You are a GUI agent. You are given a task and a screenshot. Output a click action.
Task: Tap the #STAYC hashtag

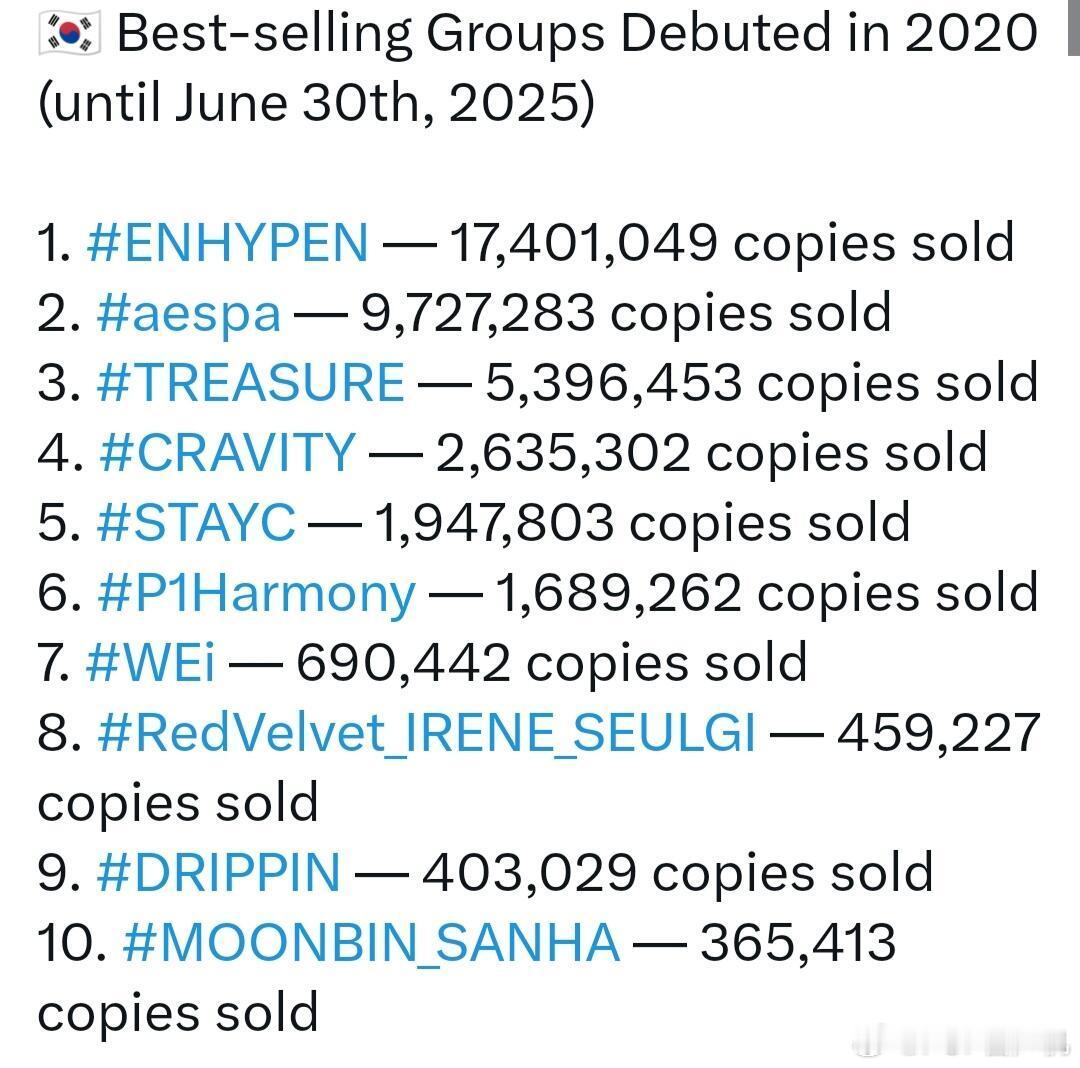click(196, 523)
